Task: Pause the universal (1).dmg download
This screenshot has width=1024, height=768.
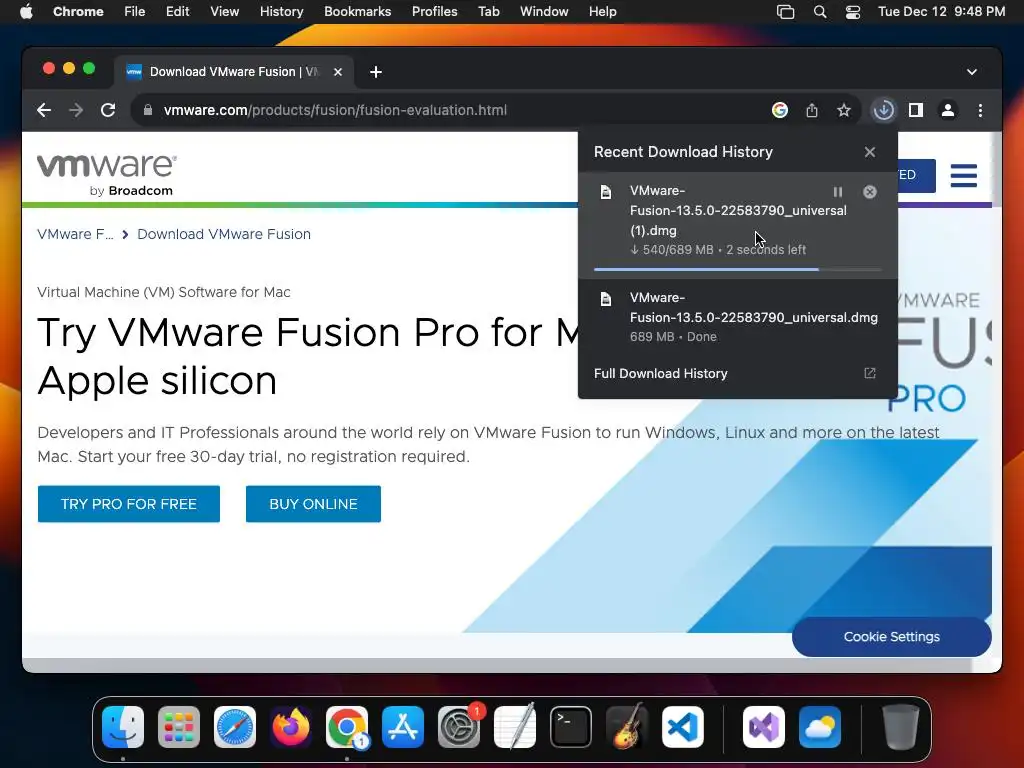Action: 838,192
